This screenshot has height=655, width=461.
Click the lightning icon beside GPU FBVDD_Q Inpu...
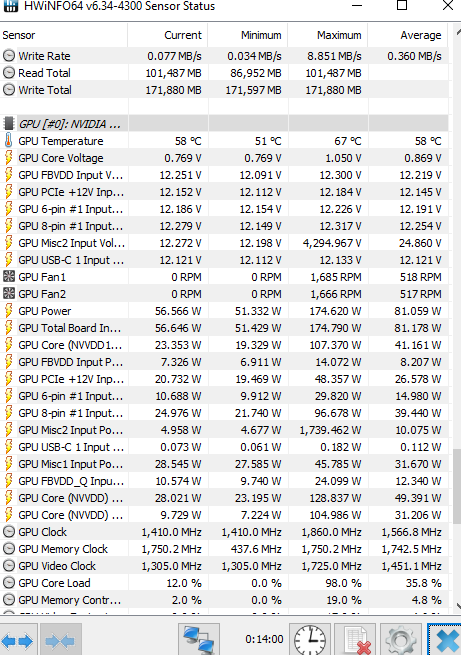tap(8, 481)
